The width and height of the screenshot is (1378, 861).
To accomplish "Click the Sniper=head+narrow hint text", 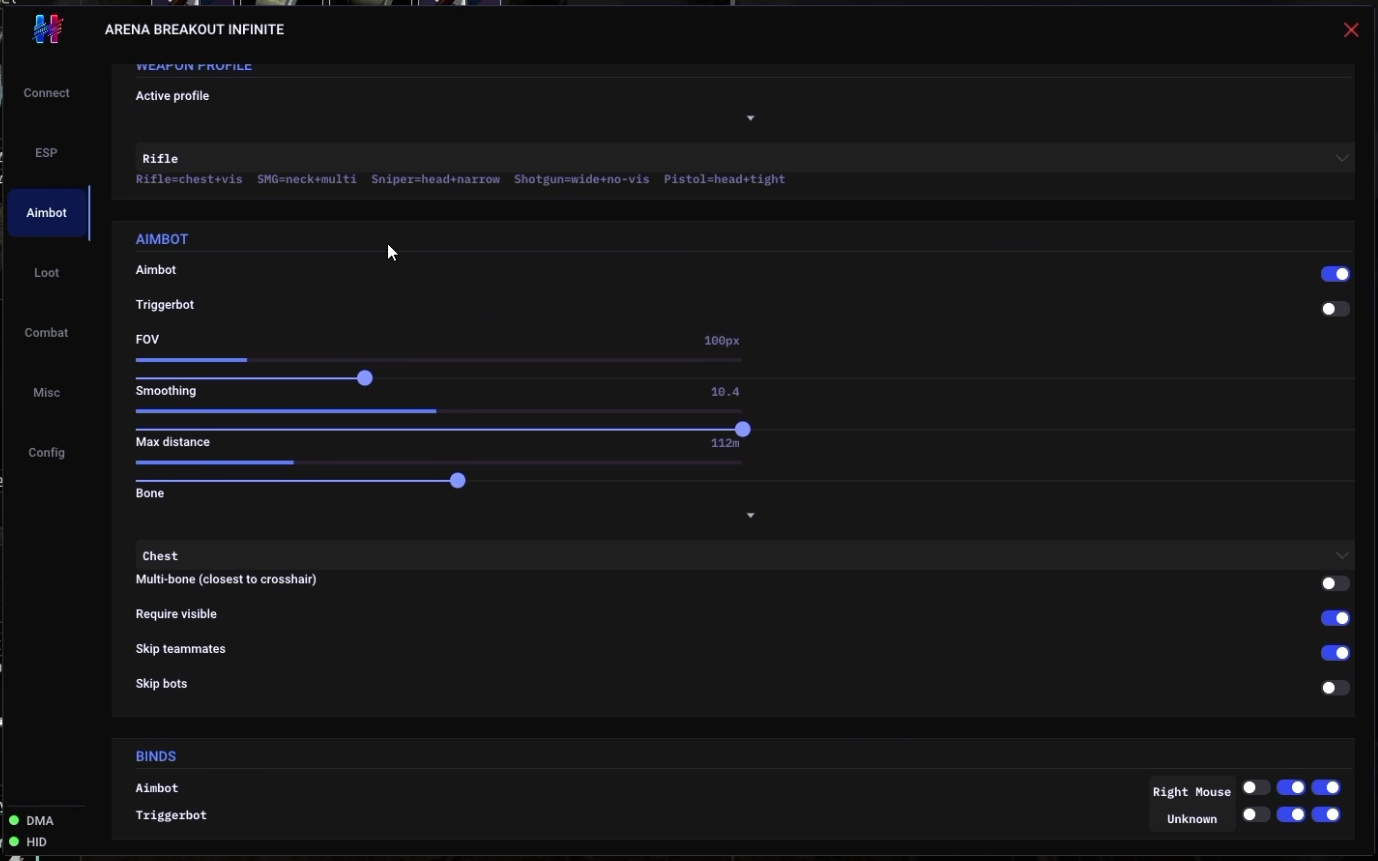I will coord(435,179).
